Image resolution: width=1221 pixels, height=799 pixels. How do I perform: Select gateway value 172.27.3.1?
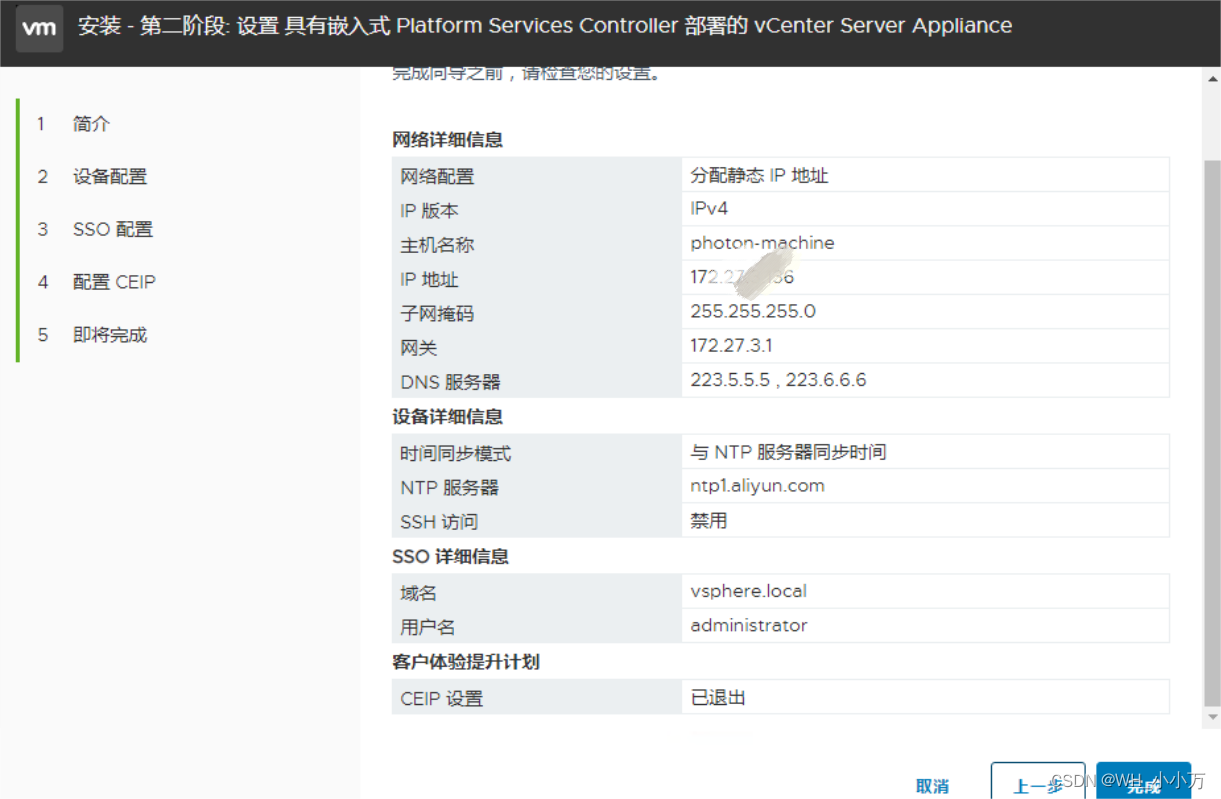731,346
